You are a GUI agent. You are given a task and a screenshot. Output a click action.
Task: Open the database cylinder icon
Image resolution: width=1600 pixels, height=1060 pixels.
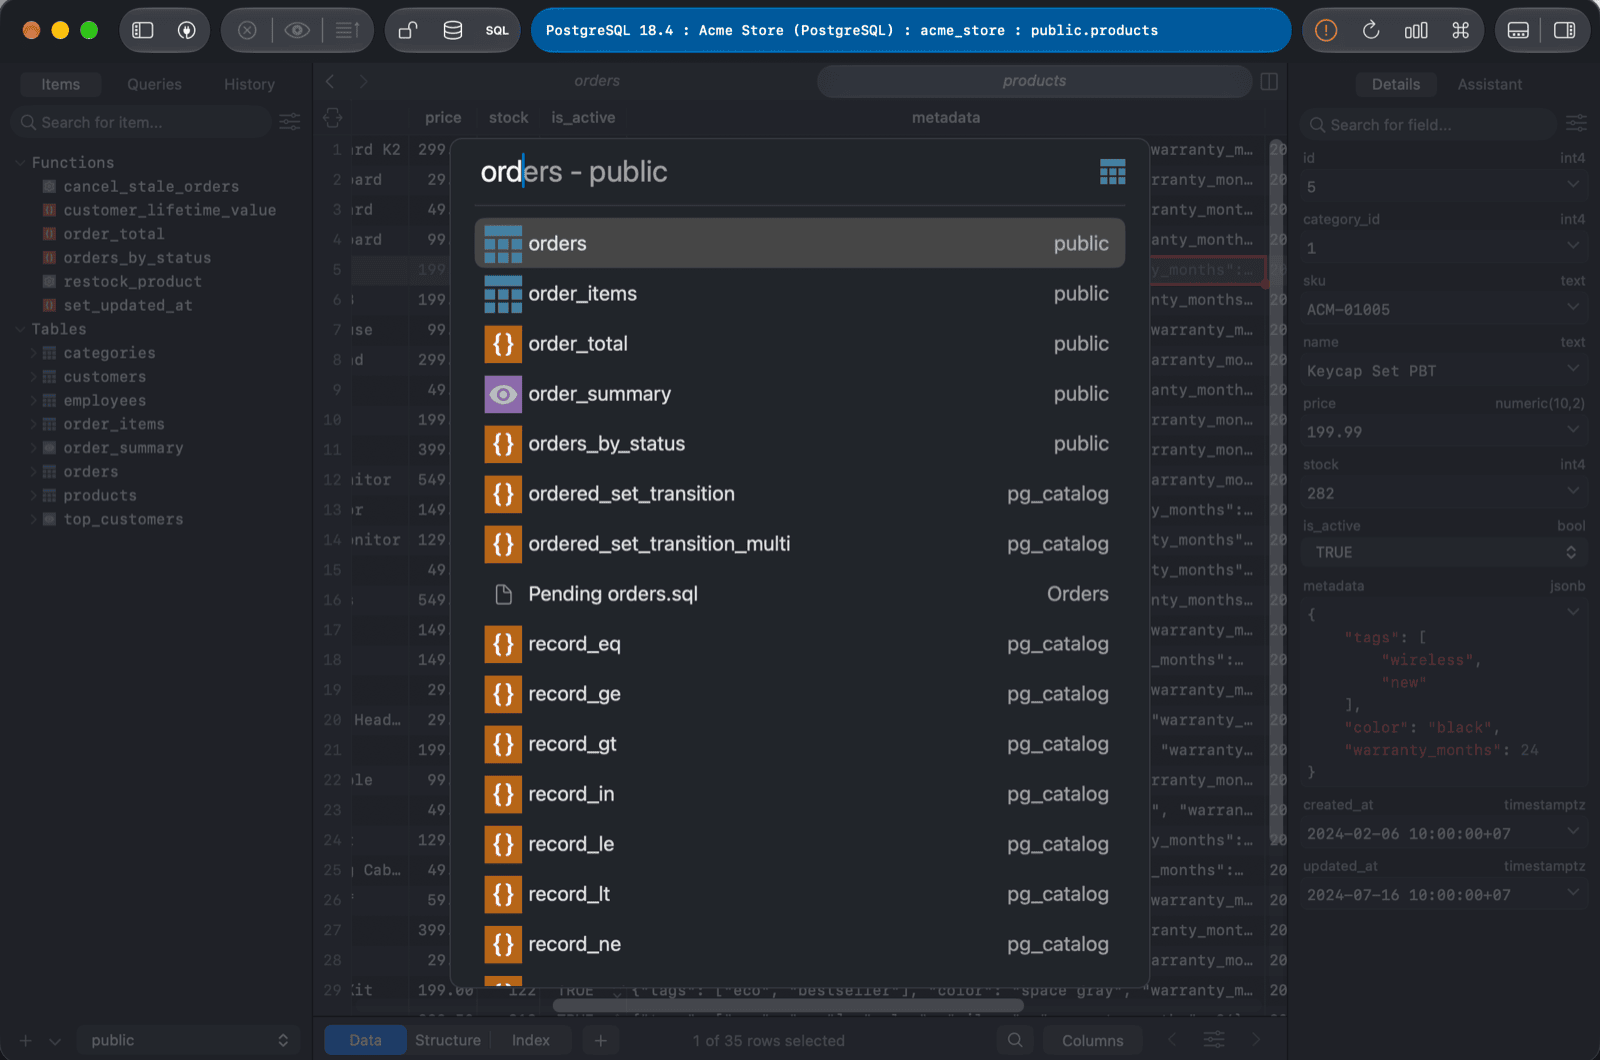pyautogui.click(x=453, y=30)
